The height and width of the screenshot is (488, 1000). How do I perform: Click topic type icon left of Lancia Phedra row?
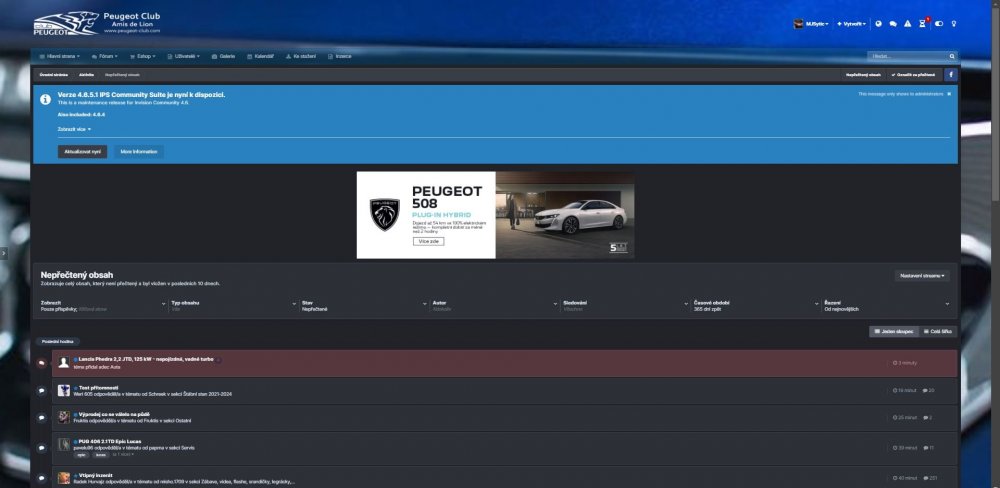pyautogui.click(x=41, y=364)
